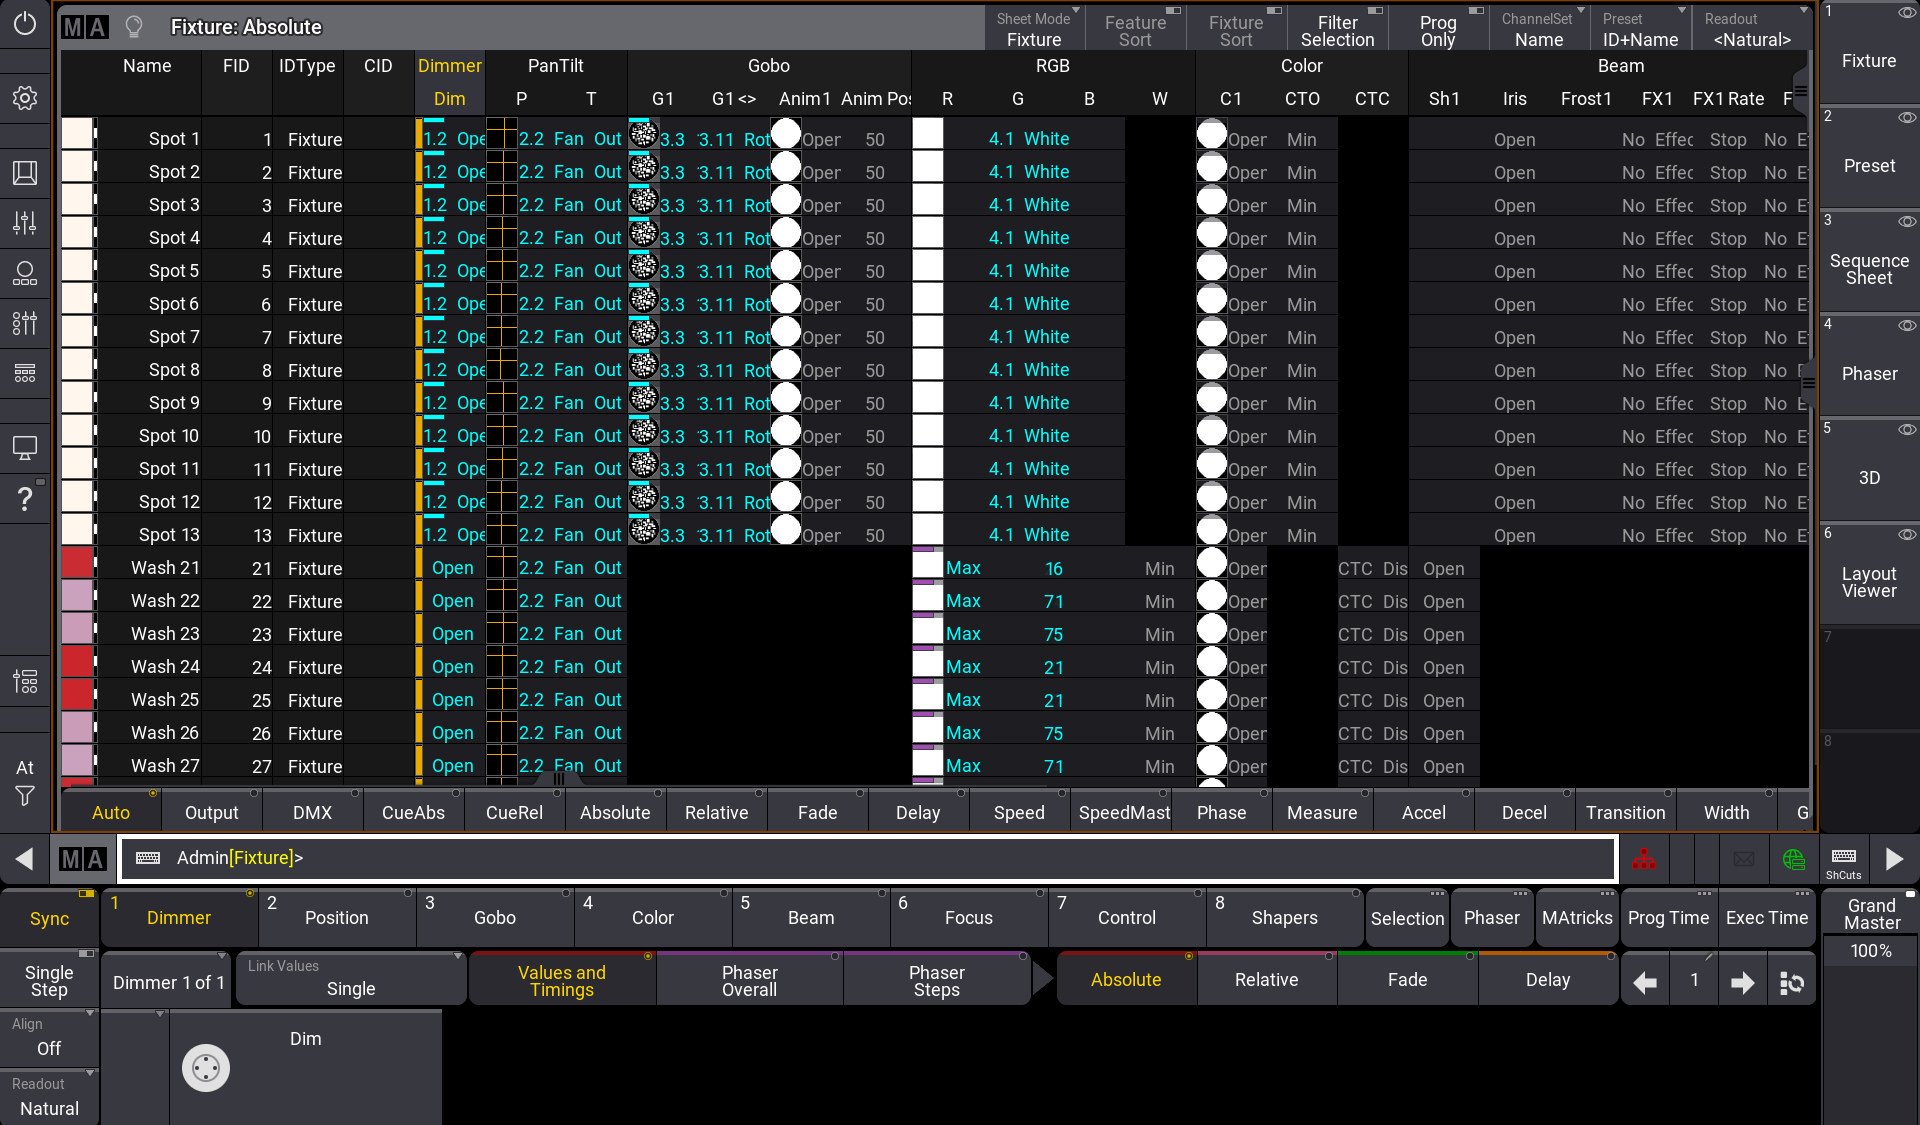Toggle Feature Sort option
Viewport: 1920px width, 1125px height.
[x=1135, y=30]
